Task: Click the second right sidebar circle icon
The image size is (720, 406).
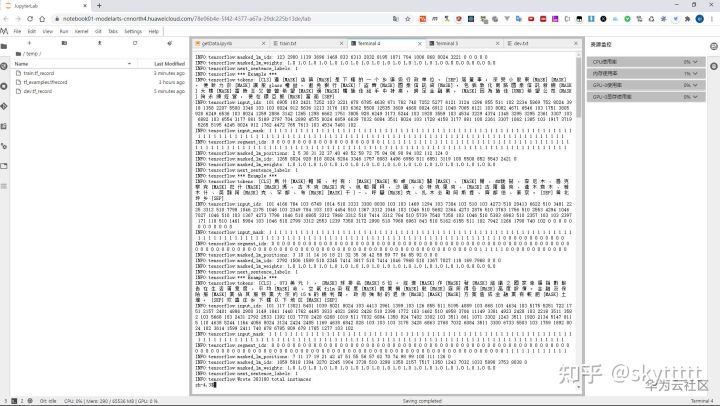Action: coord(714,66)
